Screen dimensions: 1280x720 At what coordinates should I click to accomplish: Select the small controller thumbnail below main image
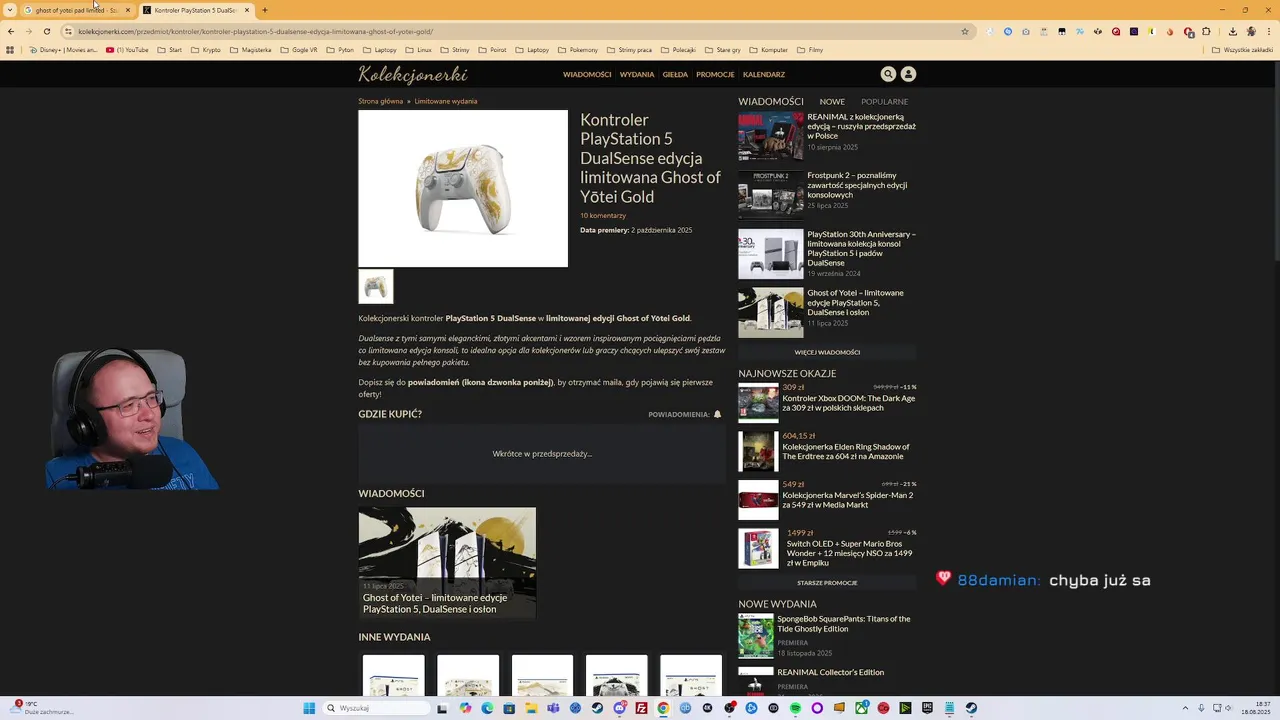[x=376, y=287]
